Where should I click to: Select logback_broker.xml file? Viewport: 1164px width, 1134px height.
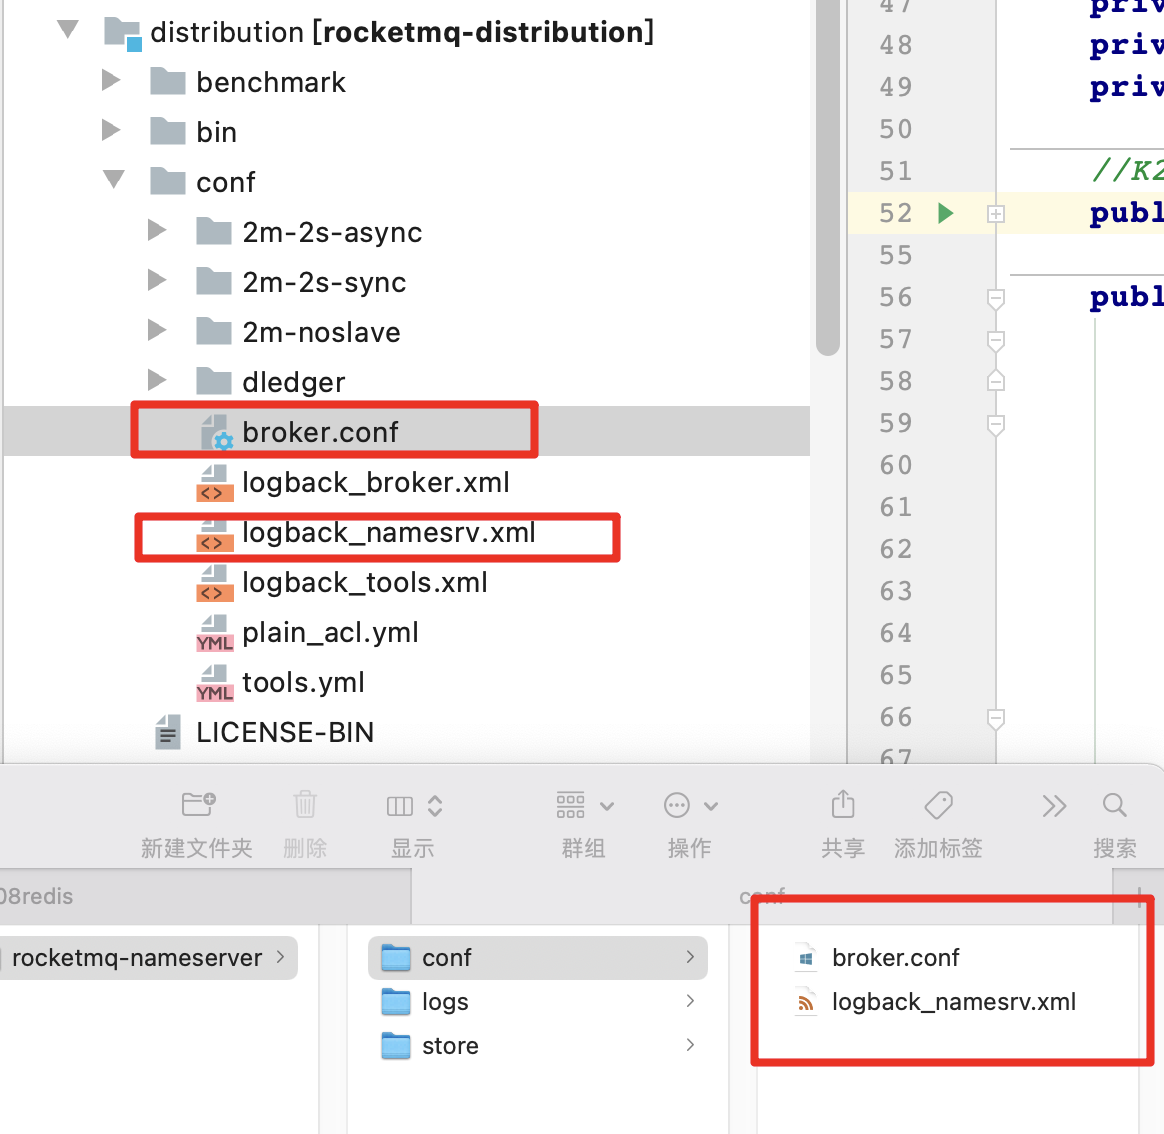[x=376, y=482]
